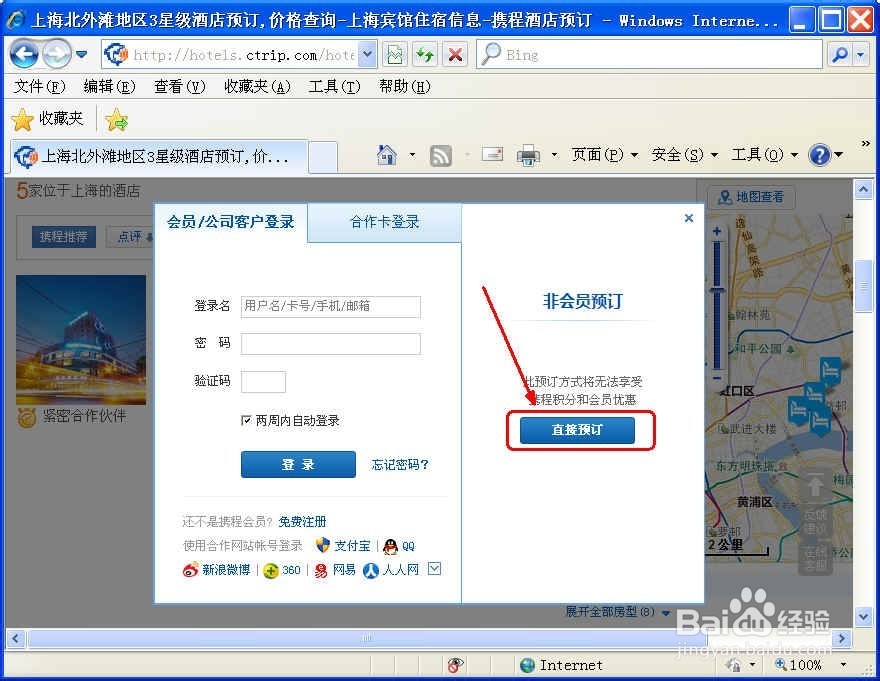Open search provider options dropdown
Viewport: 880px width, 681px height.
point(860,54)
